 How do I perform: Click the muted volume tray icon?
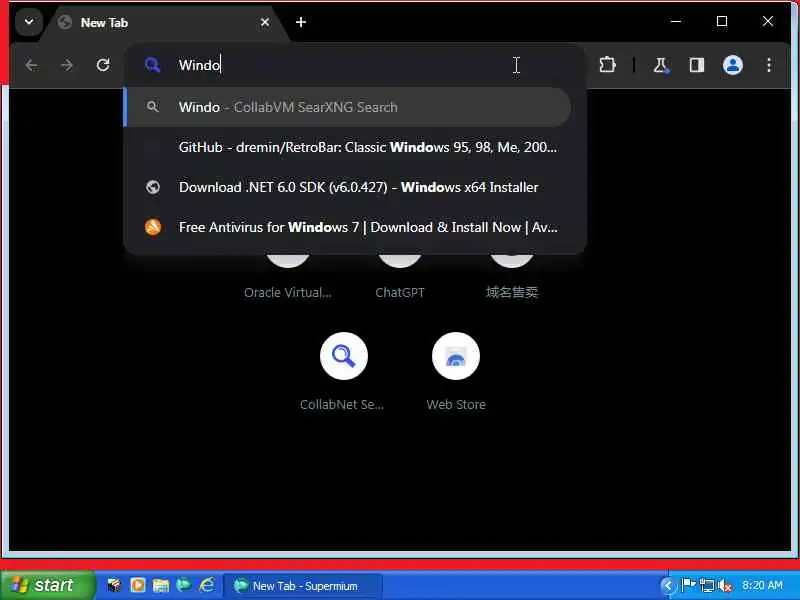pyautogui.click(x=724, y=585)
